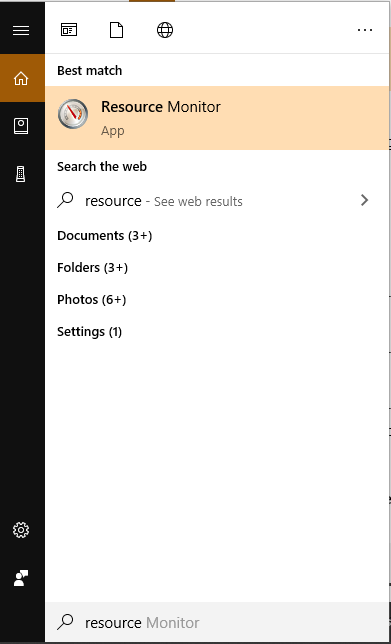Filter results by Documents icon
The image size is (391, 644).
click(117, 30)
